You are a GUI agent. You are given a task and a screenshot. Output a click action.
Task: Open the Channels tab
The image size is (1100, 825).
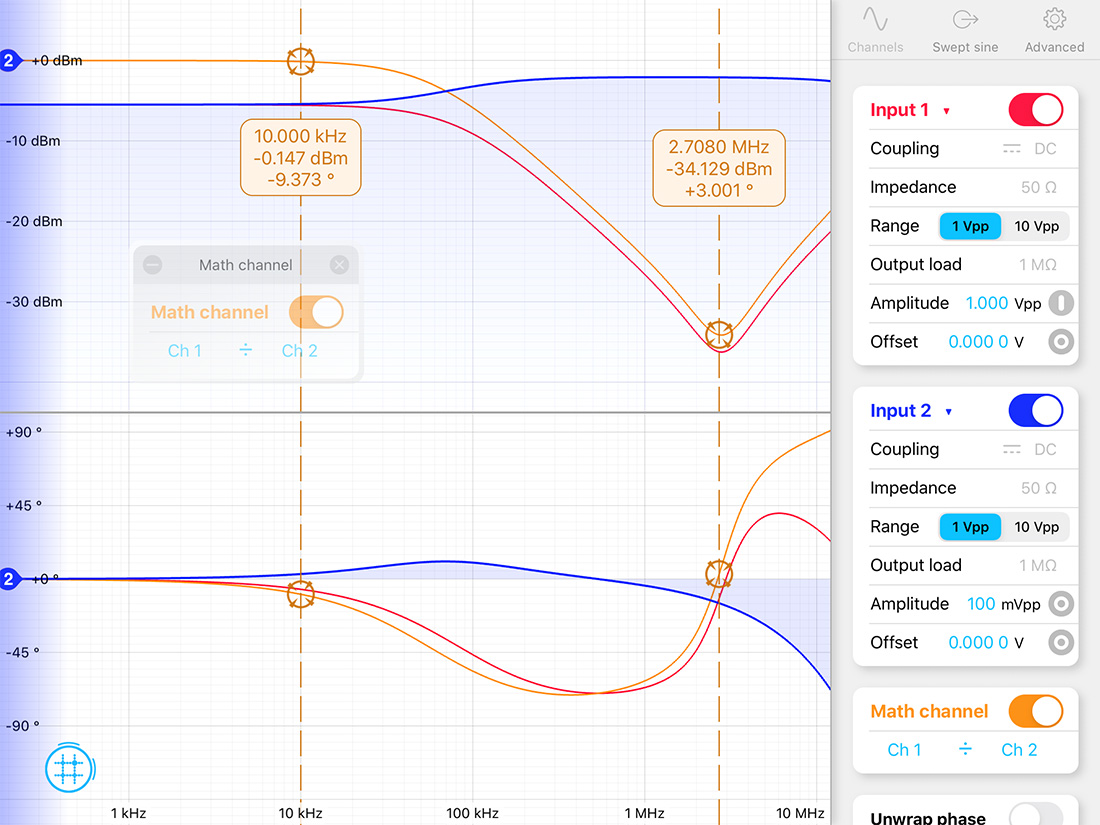(x=875, y=30)
